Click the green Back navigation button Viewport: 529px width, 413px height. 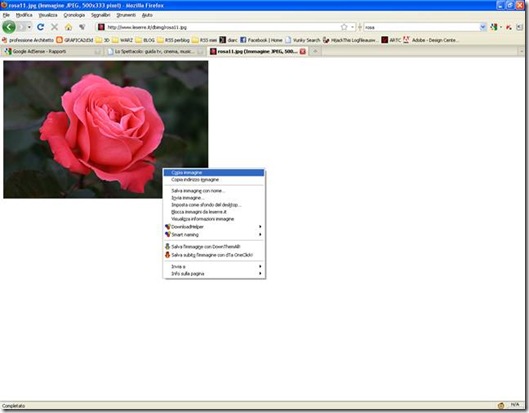(9, 27)
